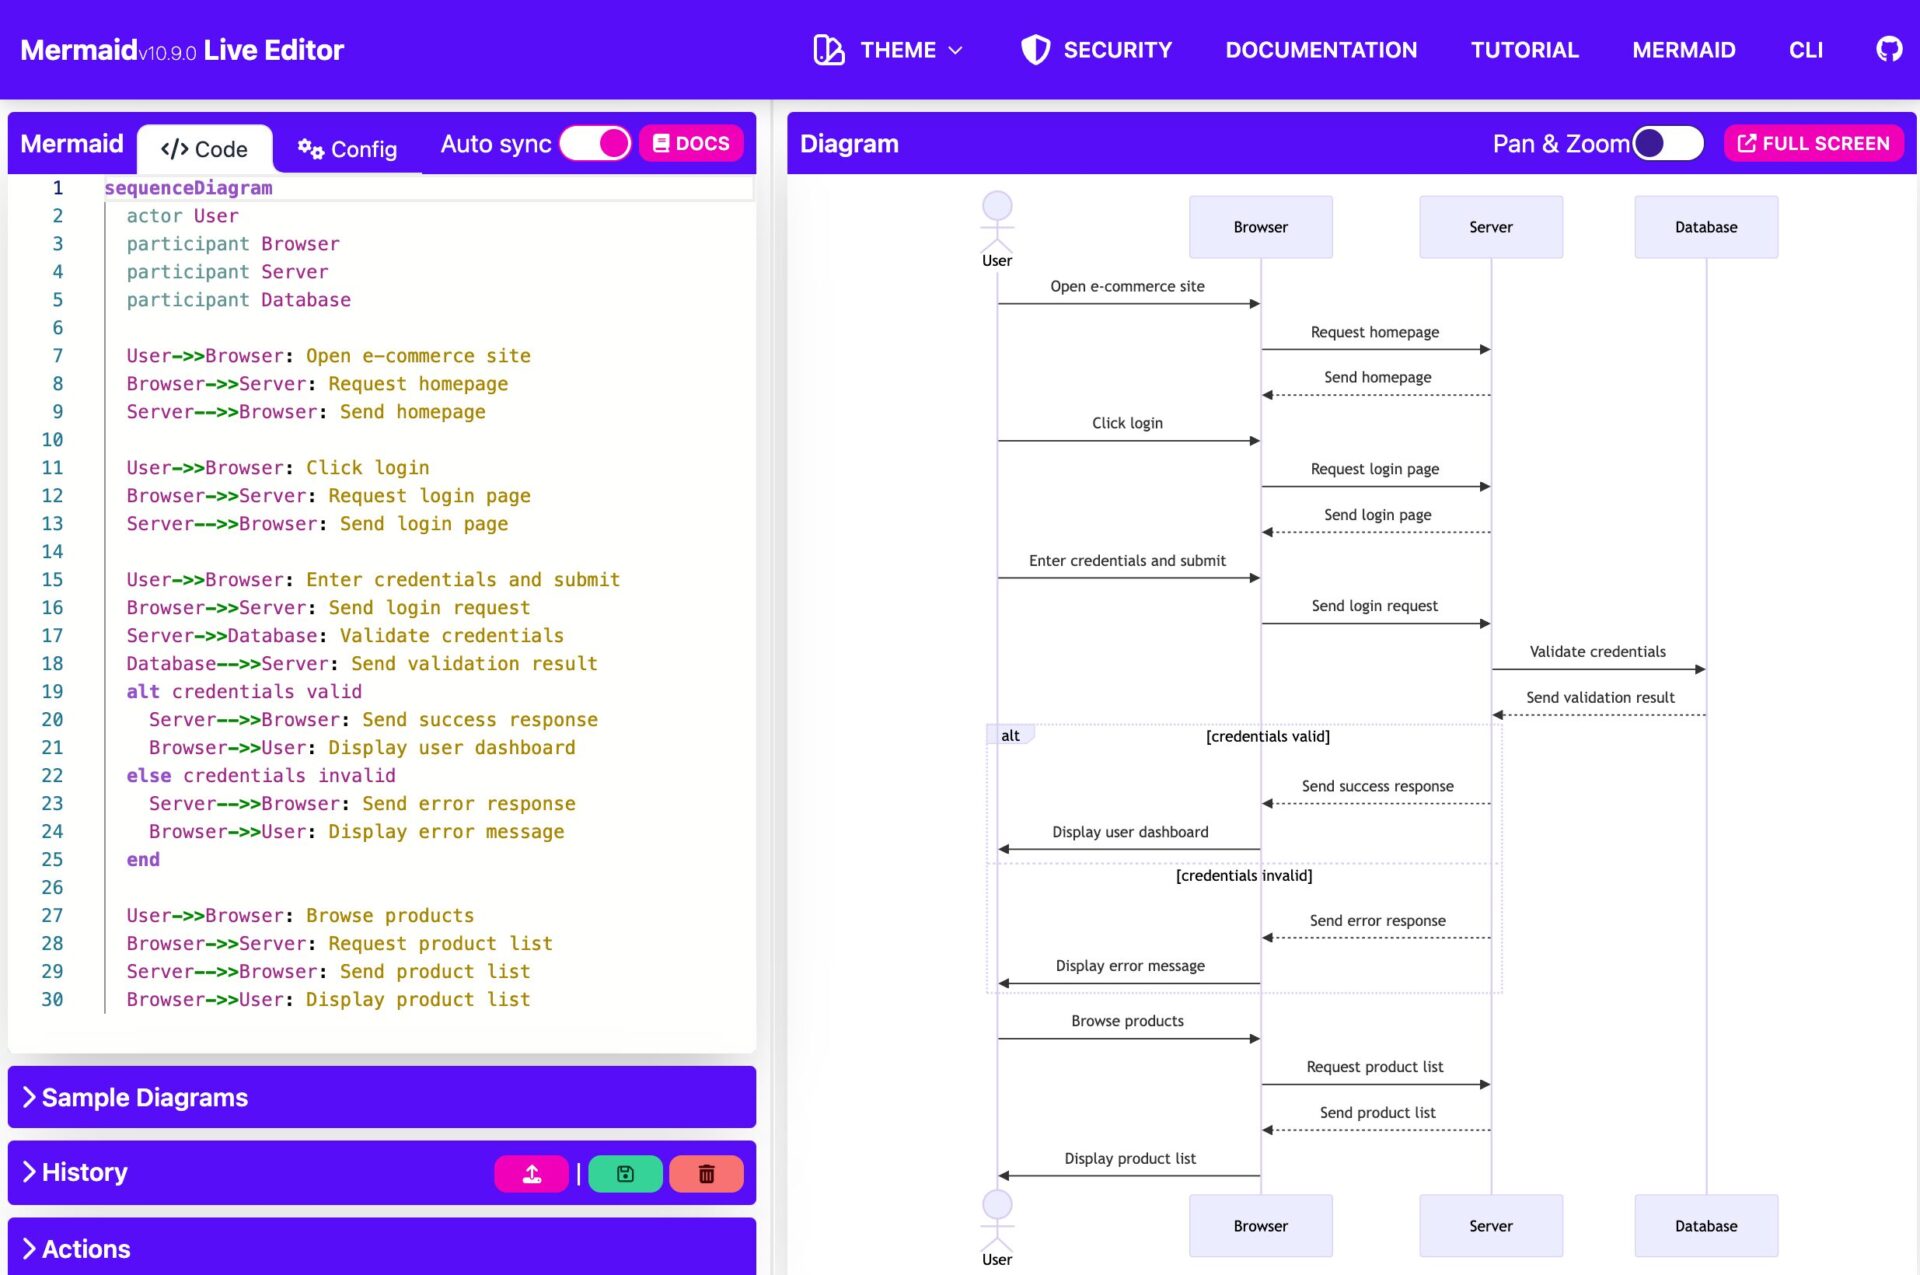The height and width of the screenshot is (1275, 1920).
Task: Click code line 19 alt credentials valid
Action: point(244,691)
